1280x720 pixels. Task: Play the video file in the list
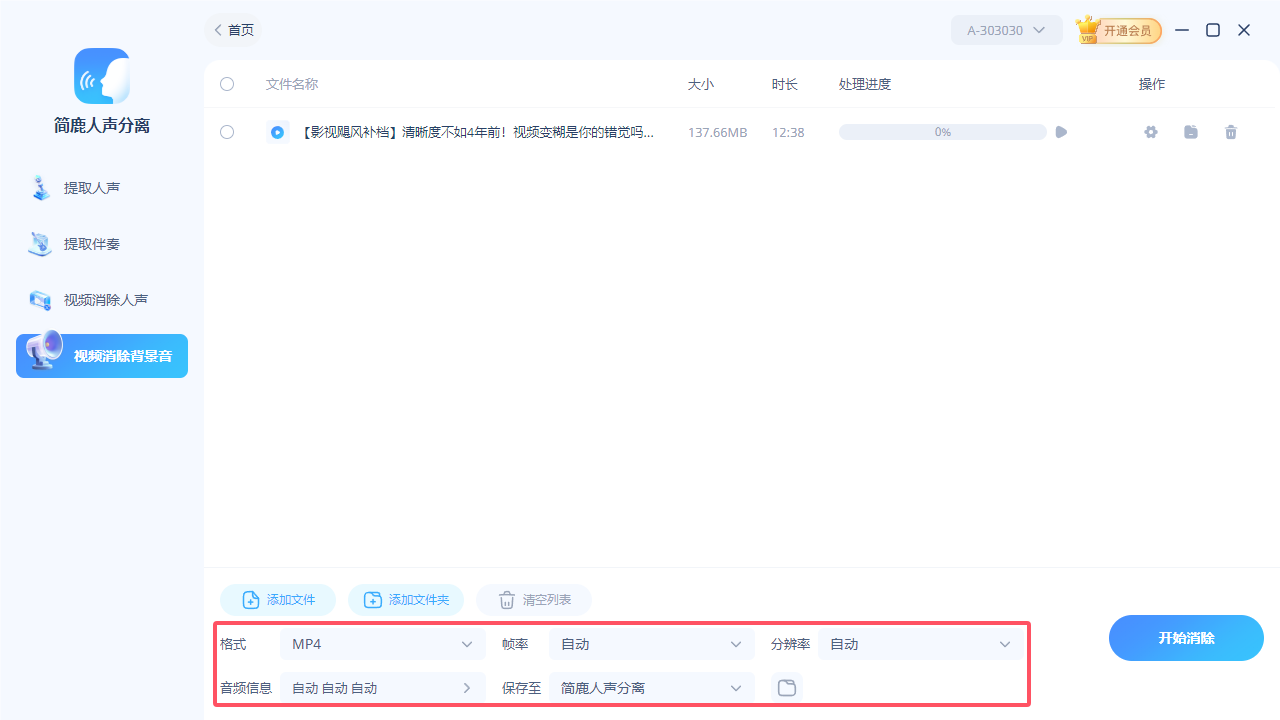(x=1060, y=131)
